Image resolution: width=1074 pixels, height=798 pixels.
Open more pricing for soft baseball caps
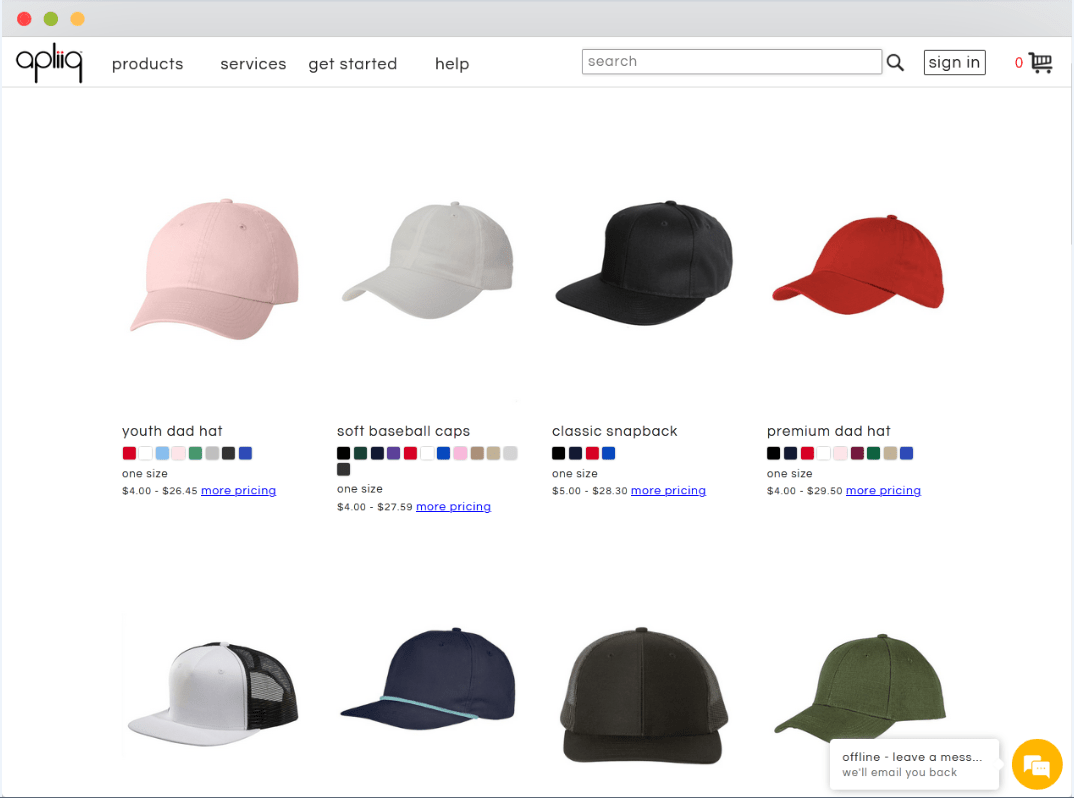pos(453,507)
